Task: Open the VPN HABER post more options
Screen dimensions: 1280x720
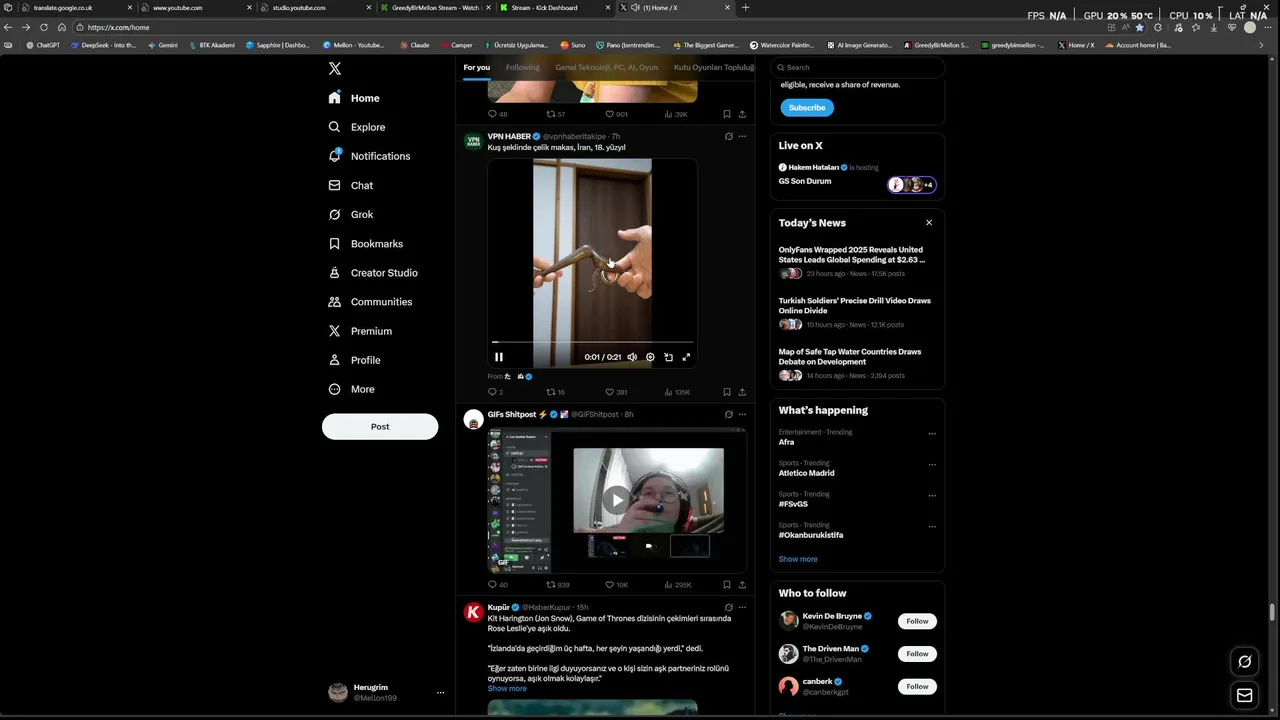Action: (742, 136)
